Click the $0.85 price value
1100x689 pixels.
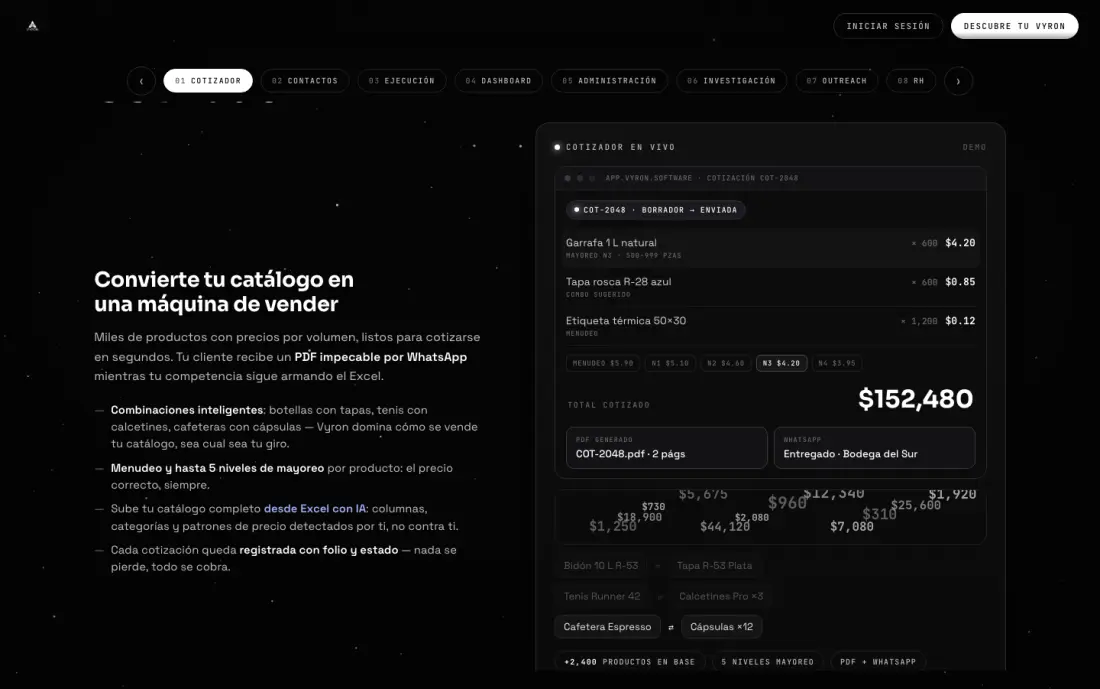(960, 281)
